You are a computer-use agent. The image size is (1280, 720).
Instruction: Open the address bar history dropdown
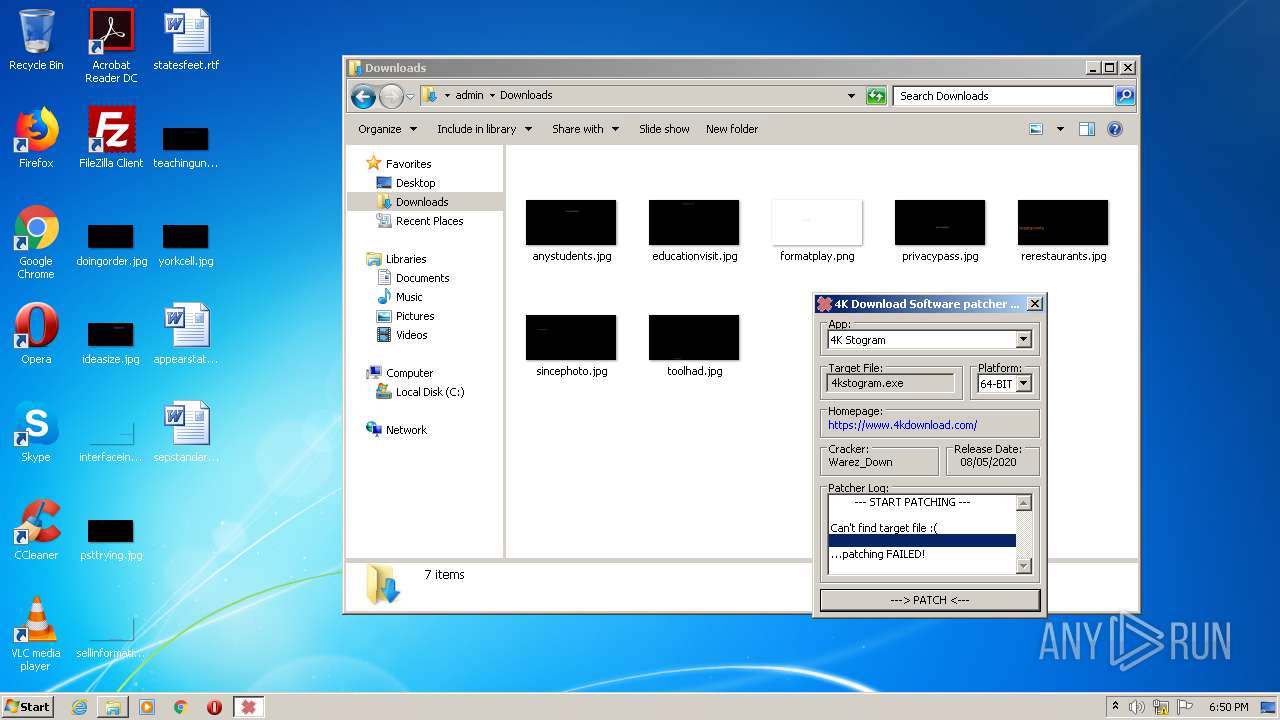[851, 96]
